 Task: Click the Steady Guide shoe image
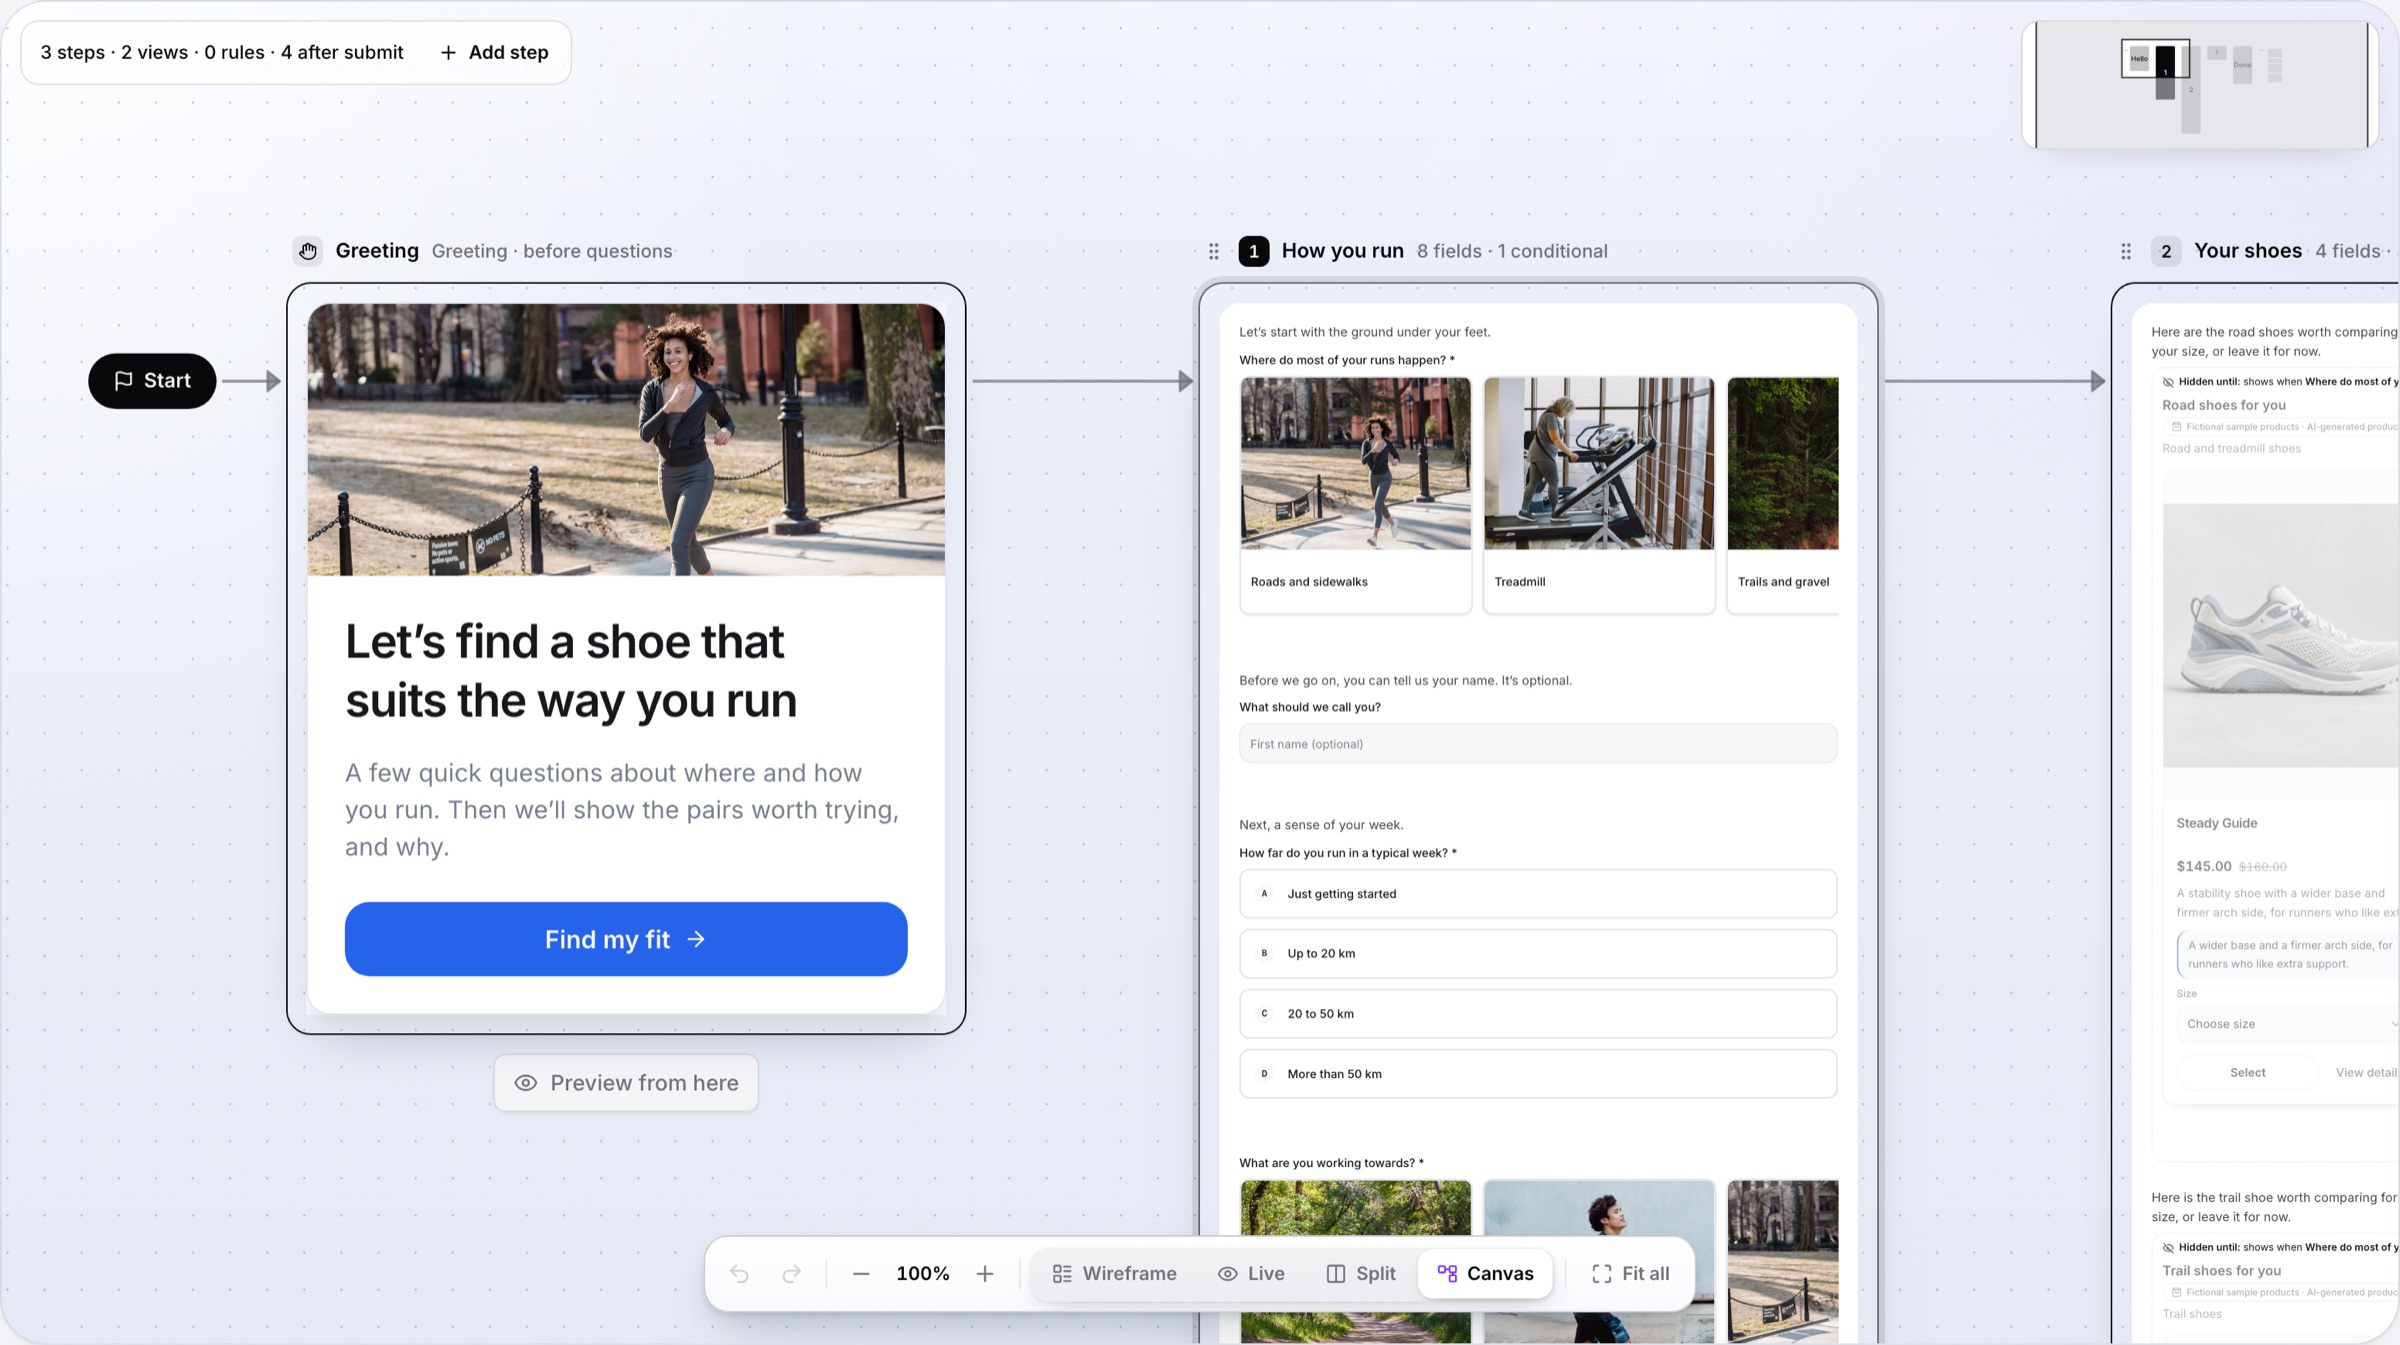click(x=2281, y=635)
